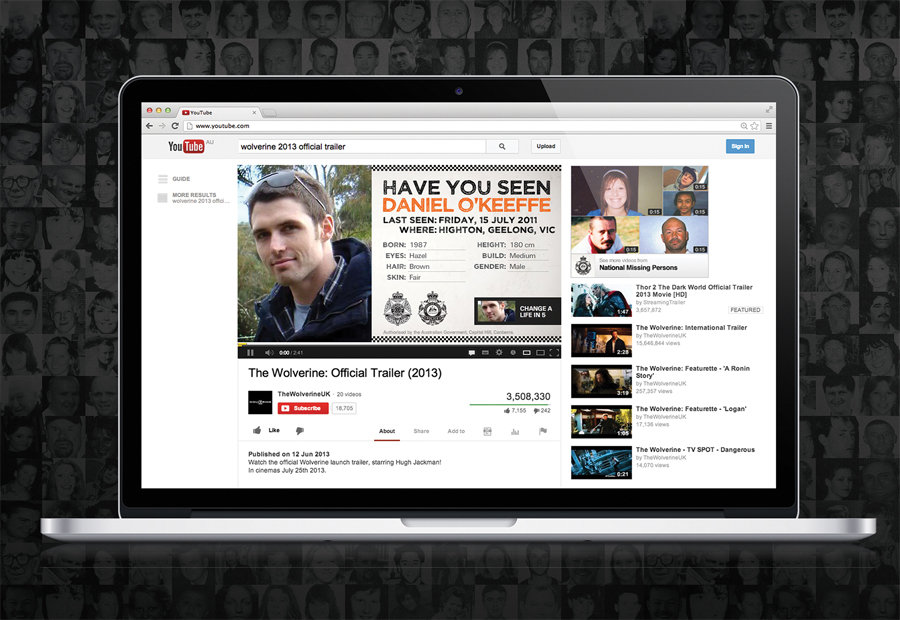Enter full screen using player icon

point(554,352)
